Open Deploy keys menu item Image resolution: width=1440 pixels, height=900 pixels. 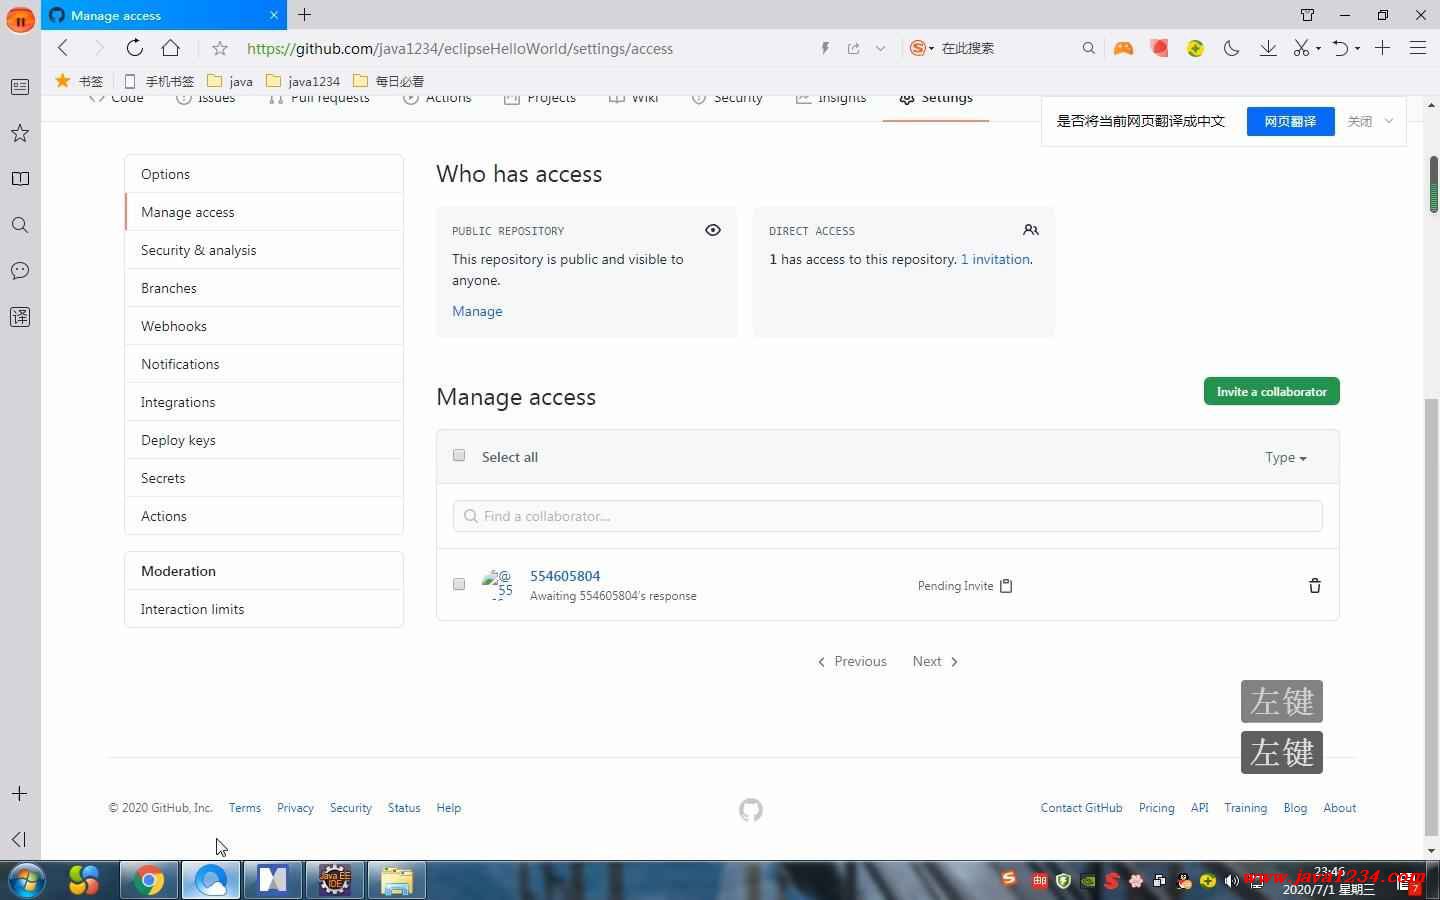pos(264,440)
